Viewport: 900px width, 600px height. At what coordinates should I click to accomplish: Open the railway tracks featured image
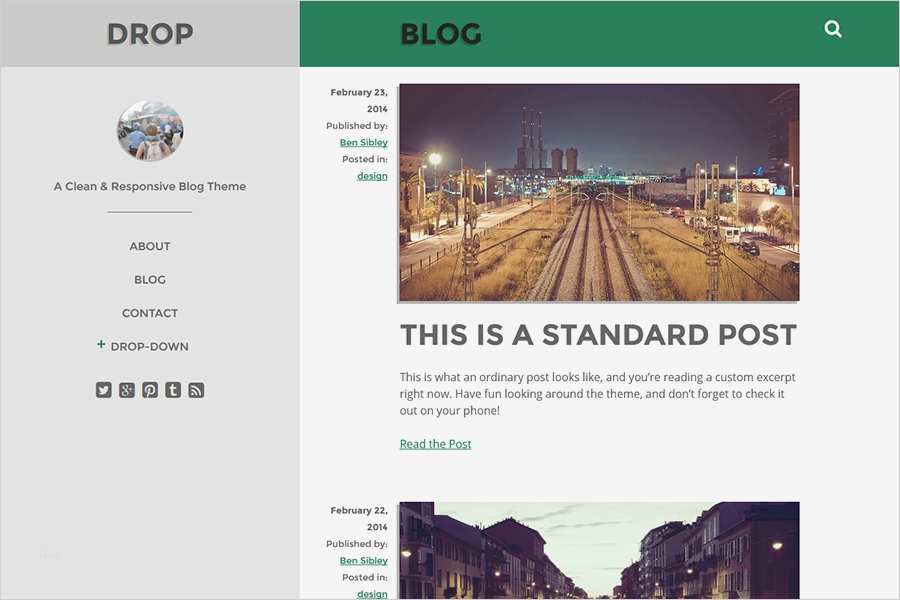click(599, 192)
